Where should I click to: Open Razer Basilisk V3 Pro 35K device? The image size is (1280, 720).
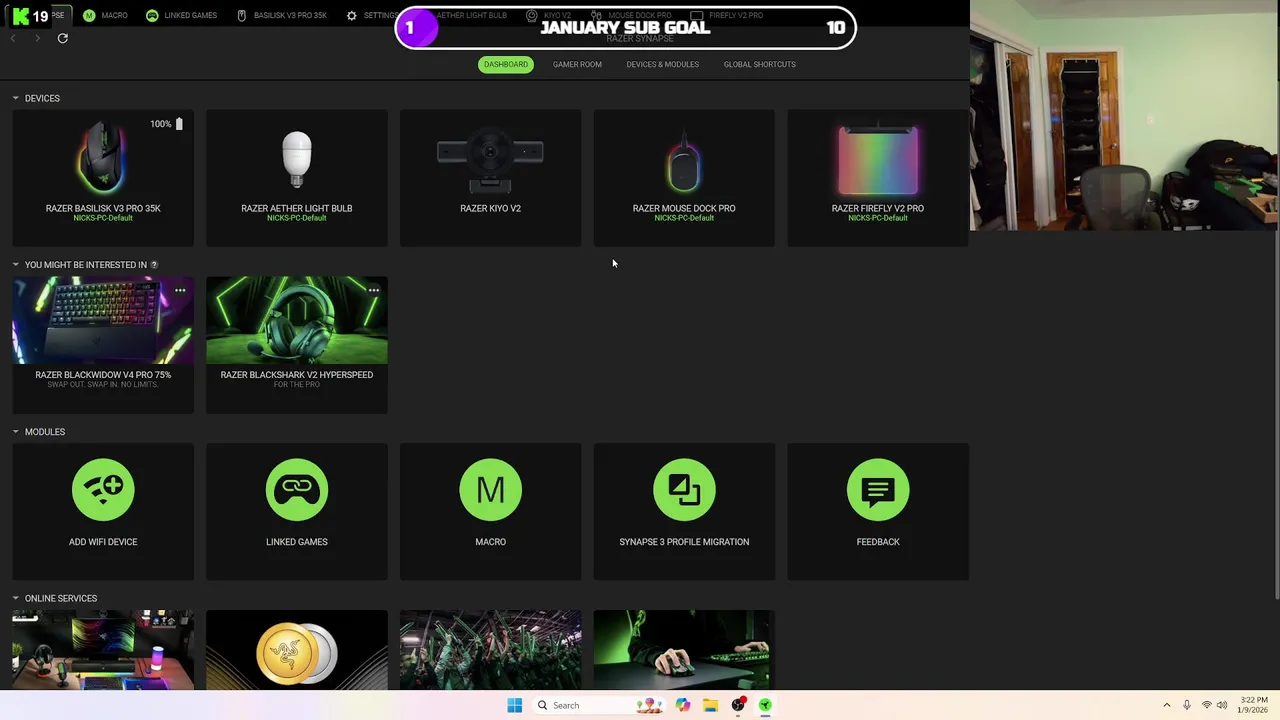click(x=103, y=178)
